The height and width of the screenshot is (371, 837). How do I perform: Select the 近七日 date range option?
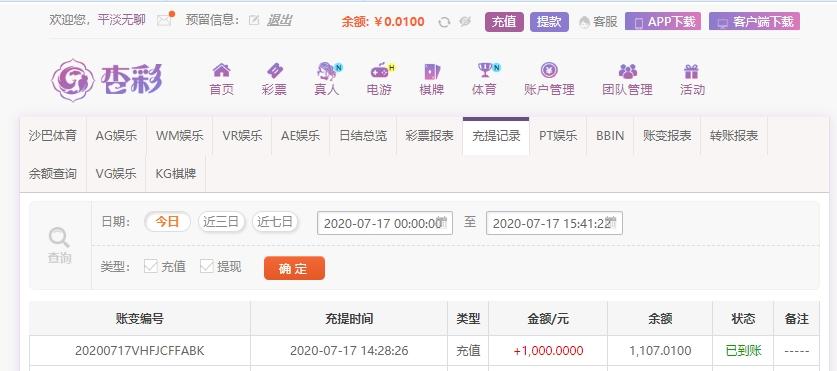pyautogui.click(x=275, y=222)
